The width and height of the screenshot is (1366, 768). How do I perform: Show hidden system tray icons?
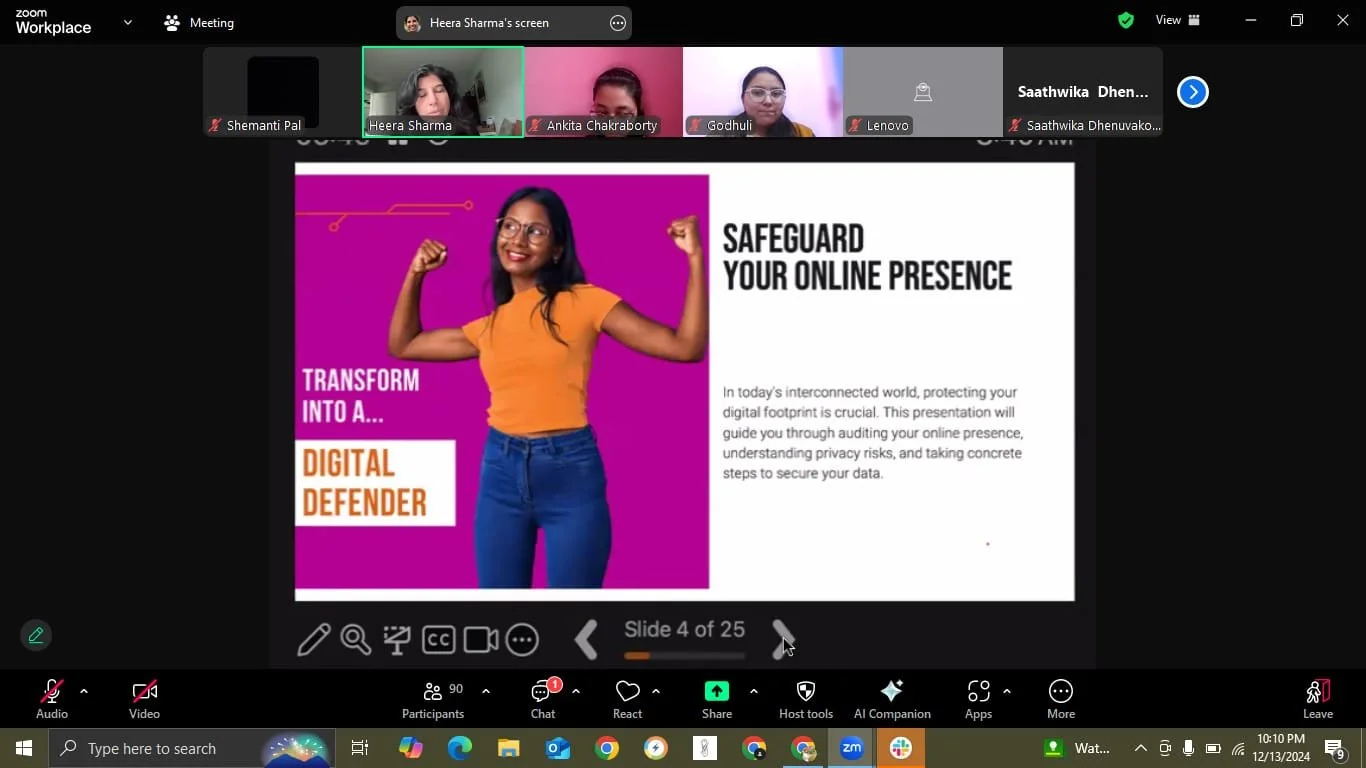click(x=1140, y=748)
